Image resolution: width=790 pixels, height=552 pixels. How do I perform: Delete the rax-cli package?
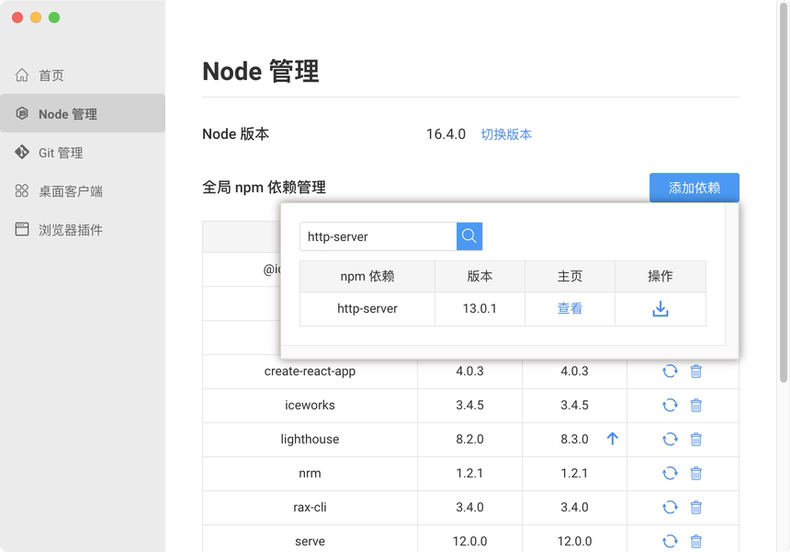[x=696, y=507]
